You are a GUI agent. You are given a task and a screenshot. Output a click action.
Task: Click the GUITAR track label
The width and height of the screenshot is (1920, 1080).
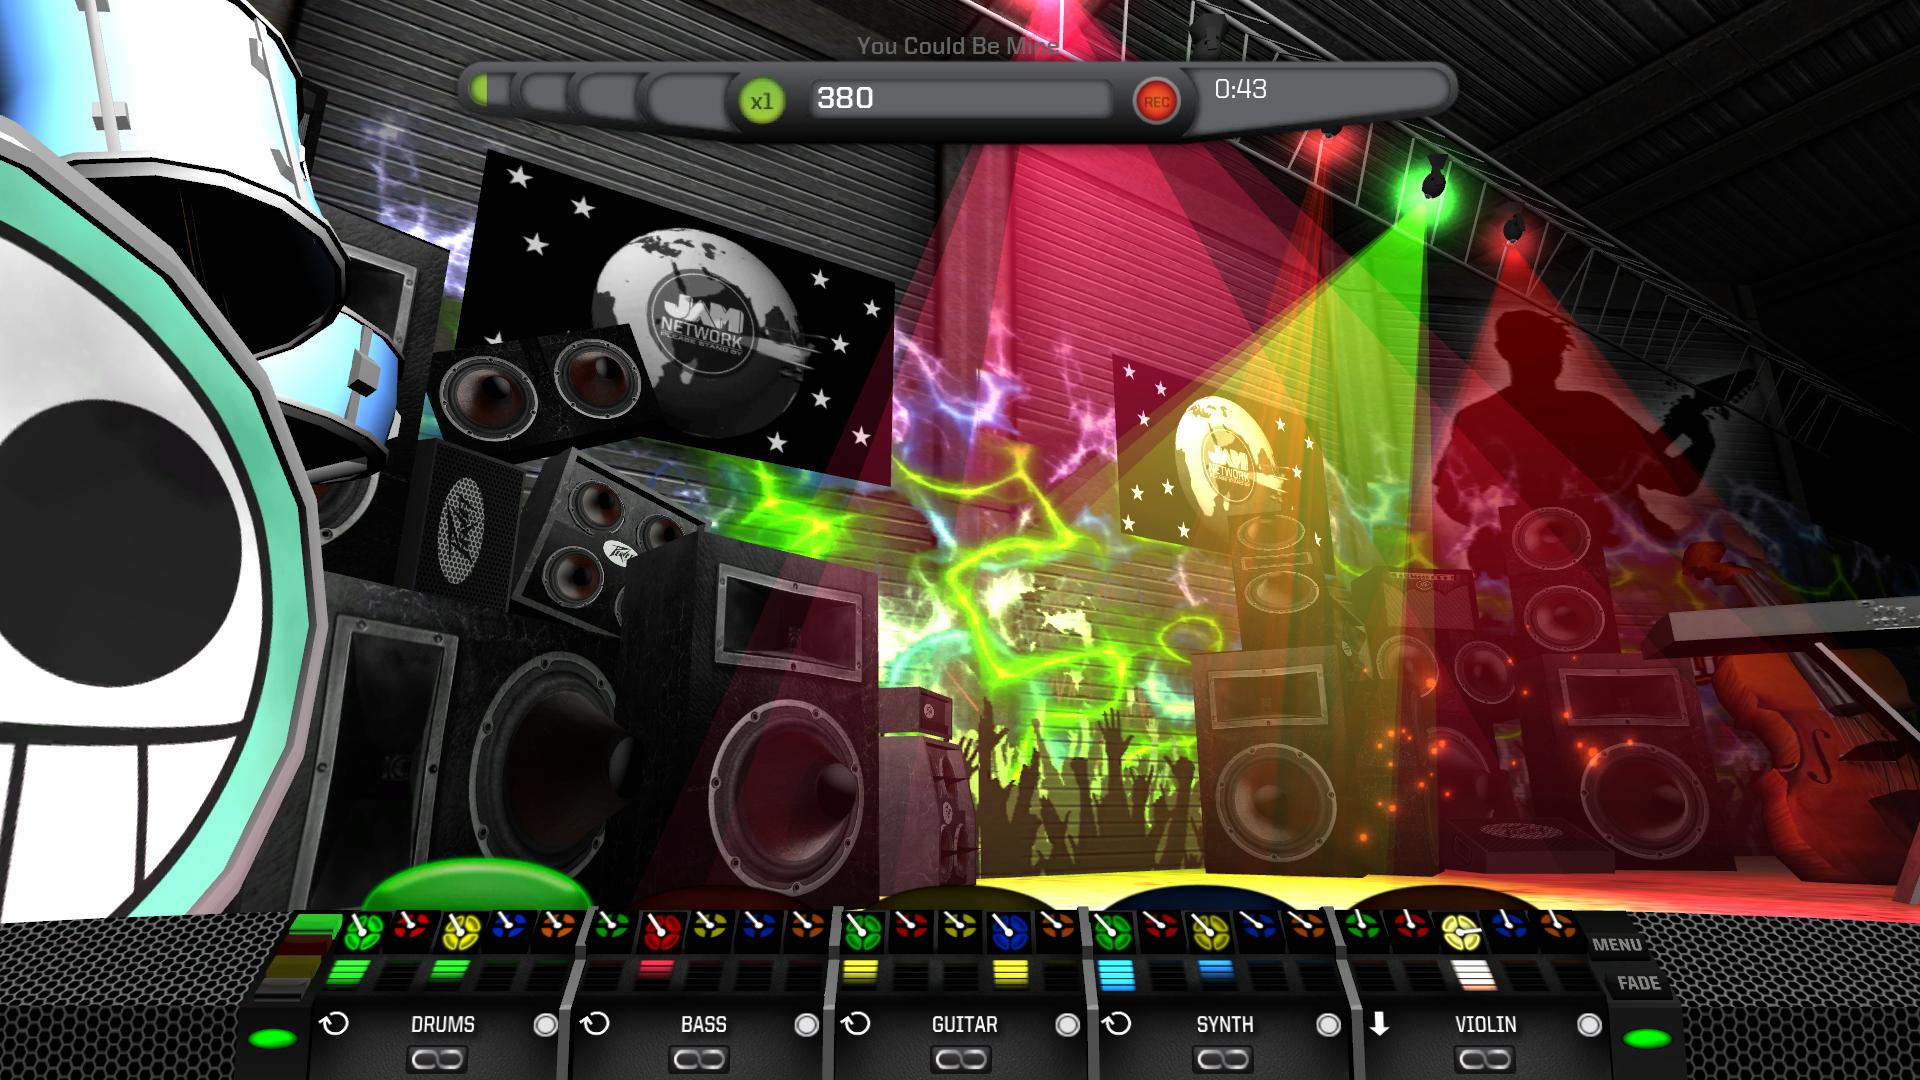pos(965,1025)
